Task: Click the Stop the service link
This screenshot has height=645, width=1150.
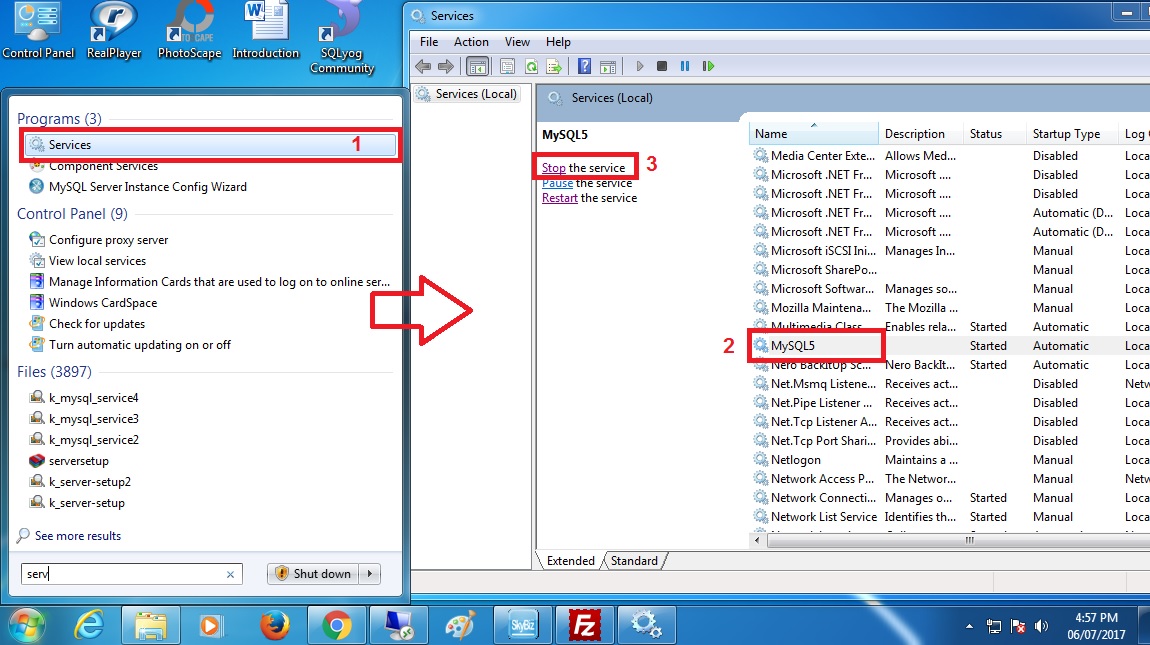Action: 554,168
